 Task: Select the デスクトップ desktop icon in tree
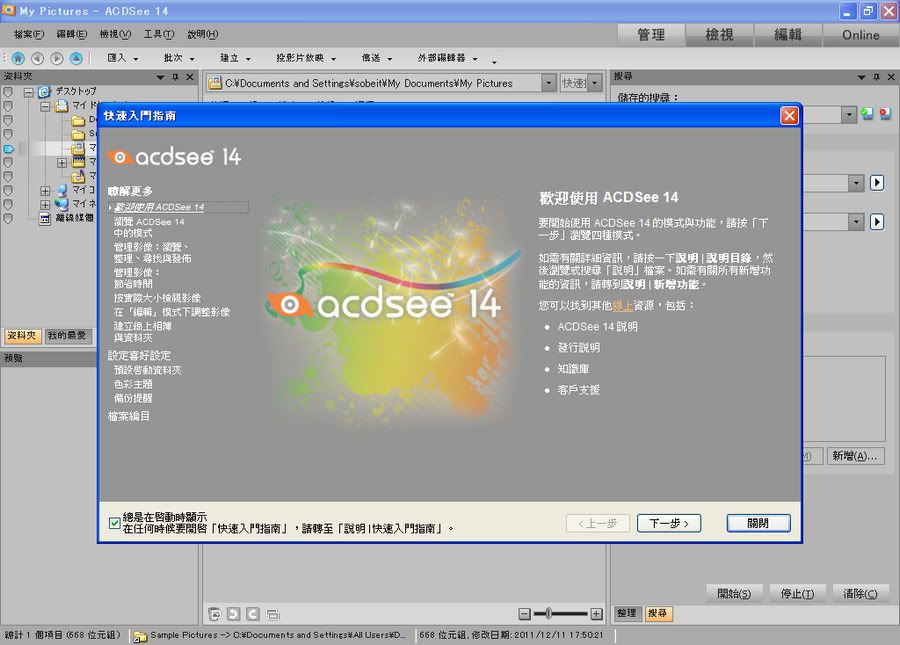(x=44, y=92)
